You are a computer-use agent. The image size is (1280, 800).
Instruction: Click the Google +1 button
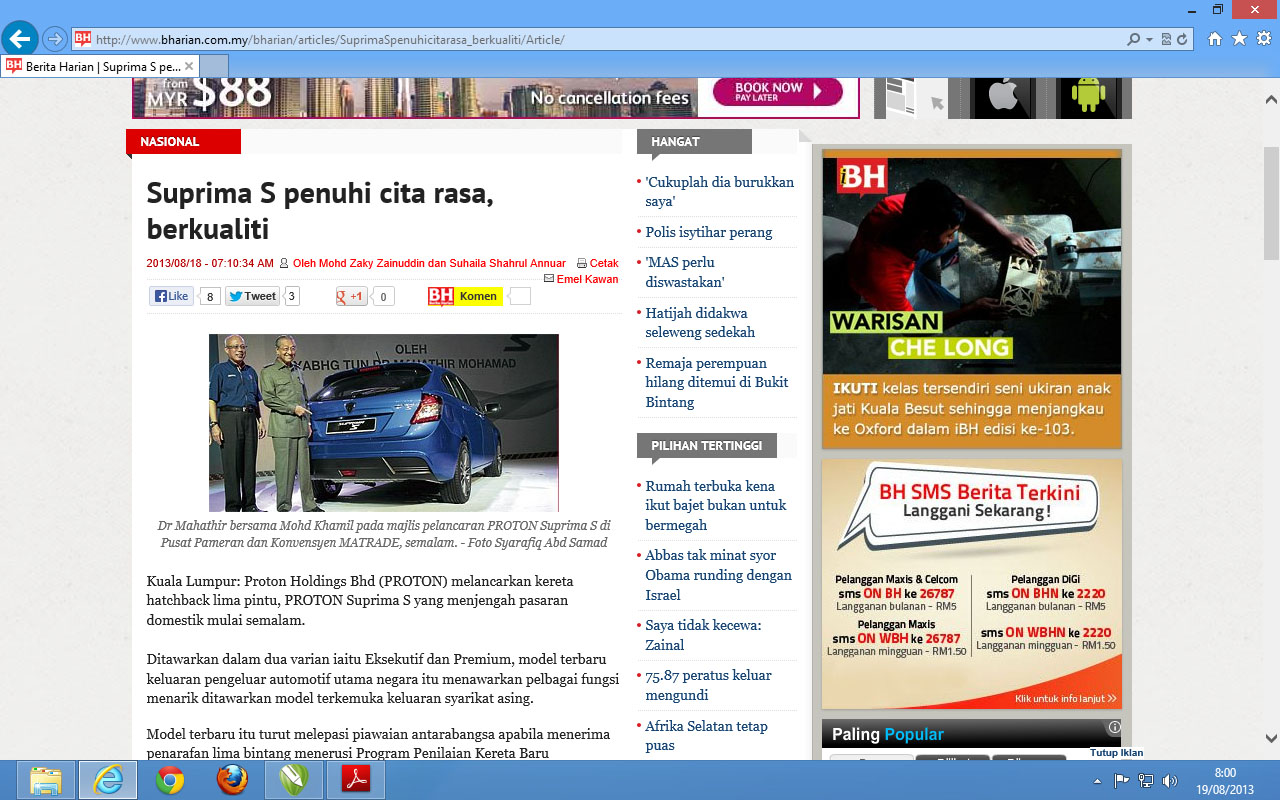click(351, 296)
